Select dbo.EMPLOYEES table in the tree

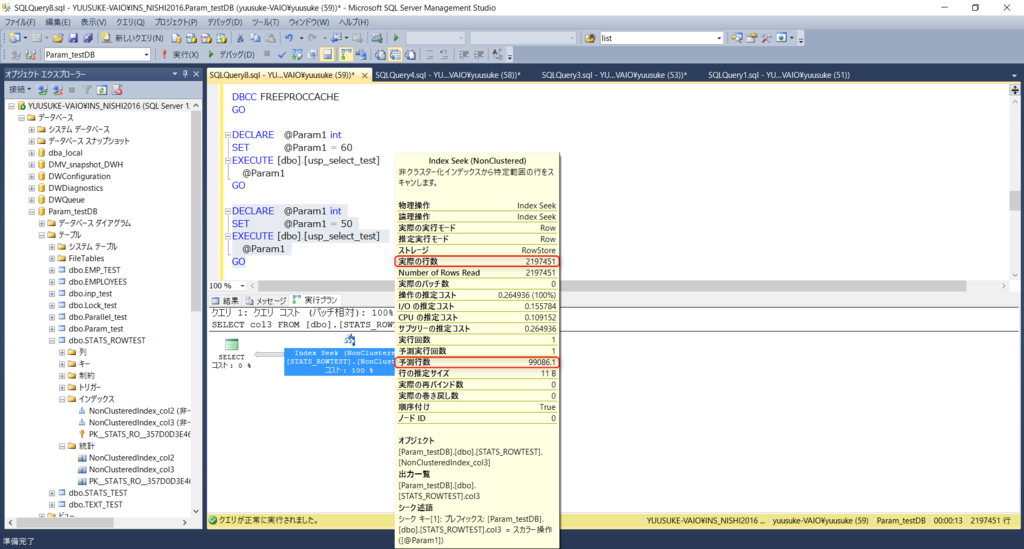click(x=97, y=282)
